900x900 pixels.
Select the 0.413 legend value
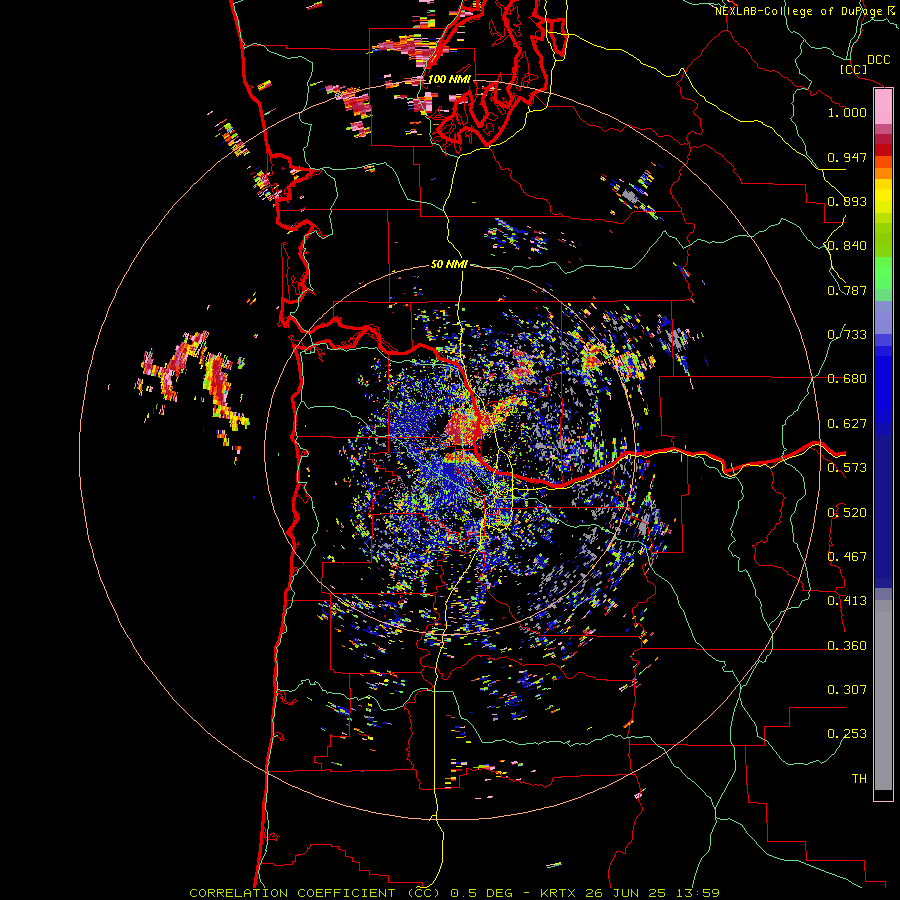[847, 601]
